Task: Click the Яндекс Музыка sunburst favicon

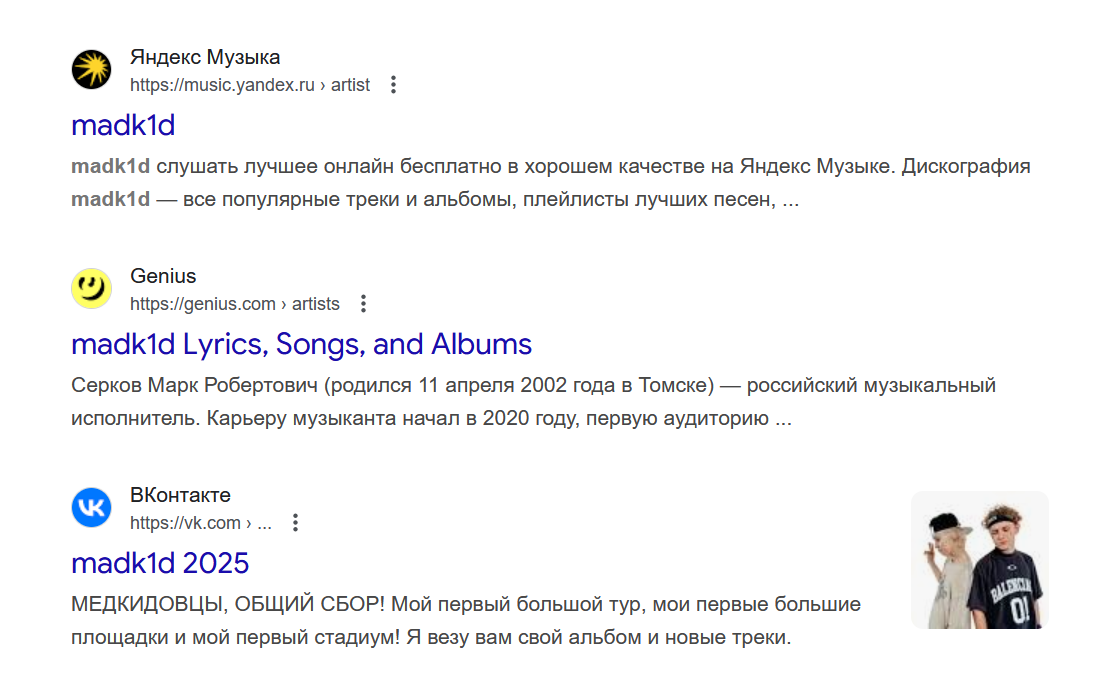Action: click(x=91, y=70)
